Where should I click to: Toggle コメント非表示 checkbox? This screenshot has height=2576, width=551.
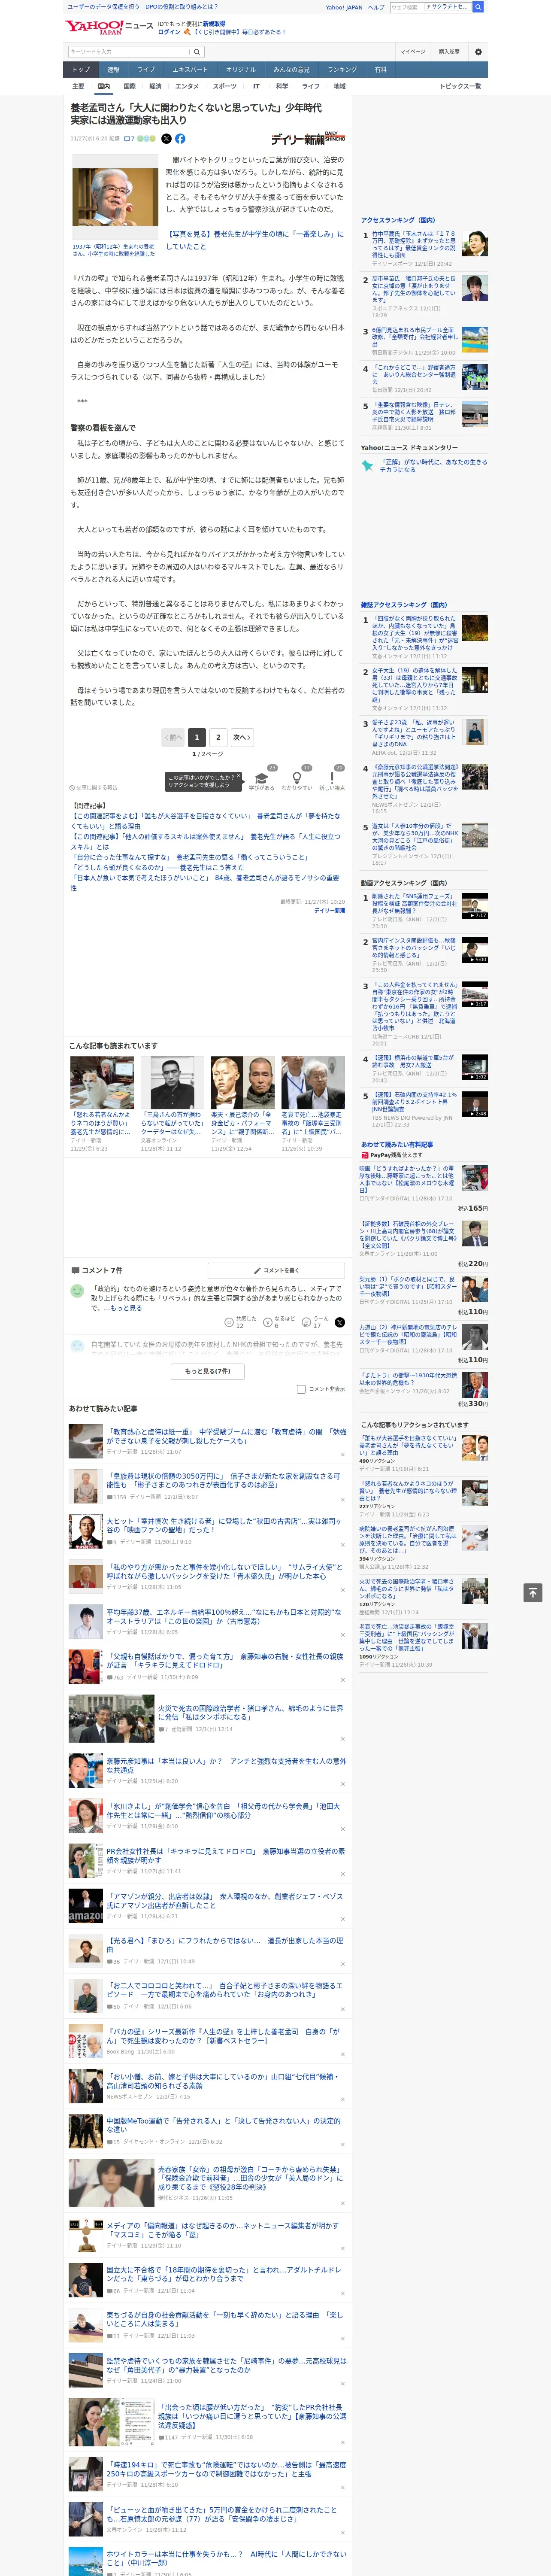[301, 1389]
